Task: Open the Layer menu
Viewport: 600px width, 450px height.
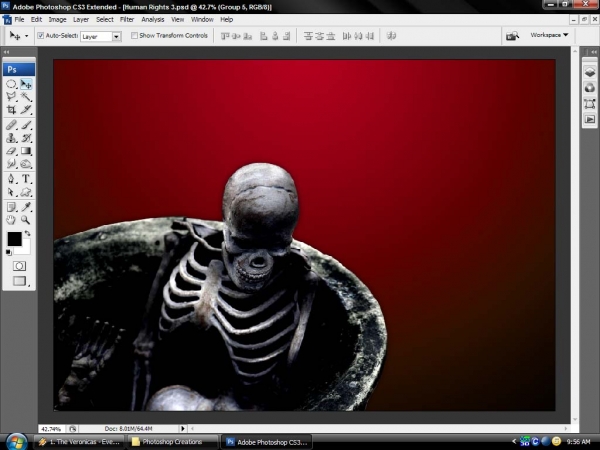Action: [x=81, y=20]
